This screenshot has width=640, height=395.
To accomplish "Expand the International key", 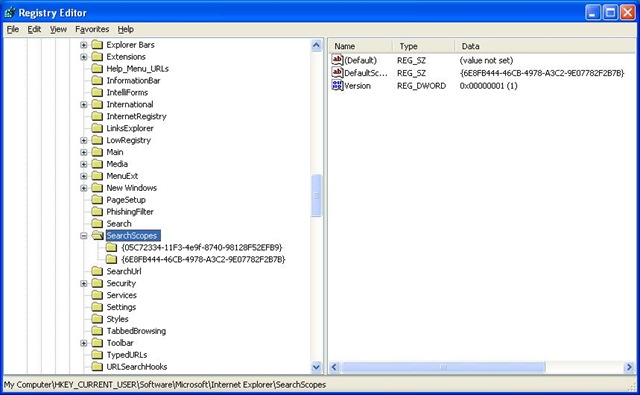I will point(84,104).
